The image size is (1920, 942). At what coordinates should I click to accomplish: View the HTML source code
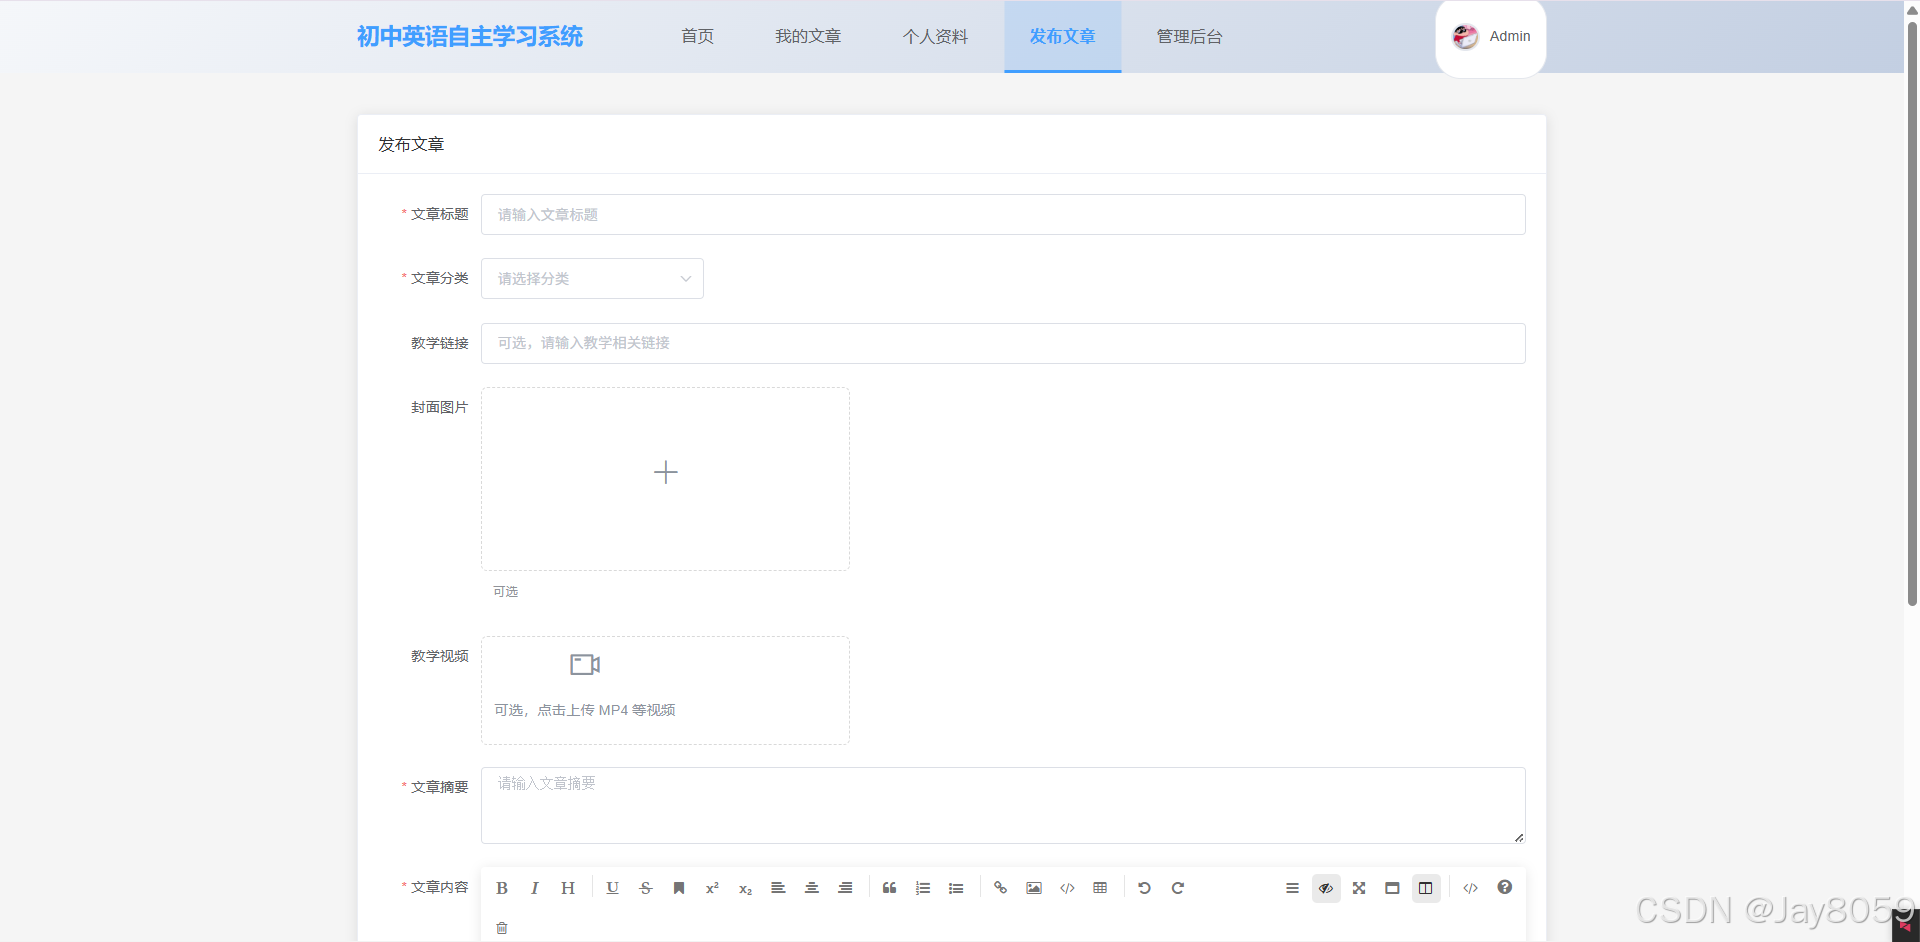(x=1470, y=888)
